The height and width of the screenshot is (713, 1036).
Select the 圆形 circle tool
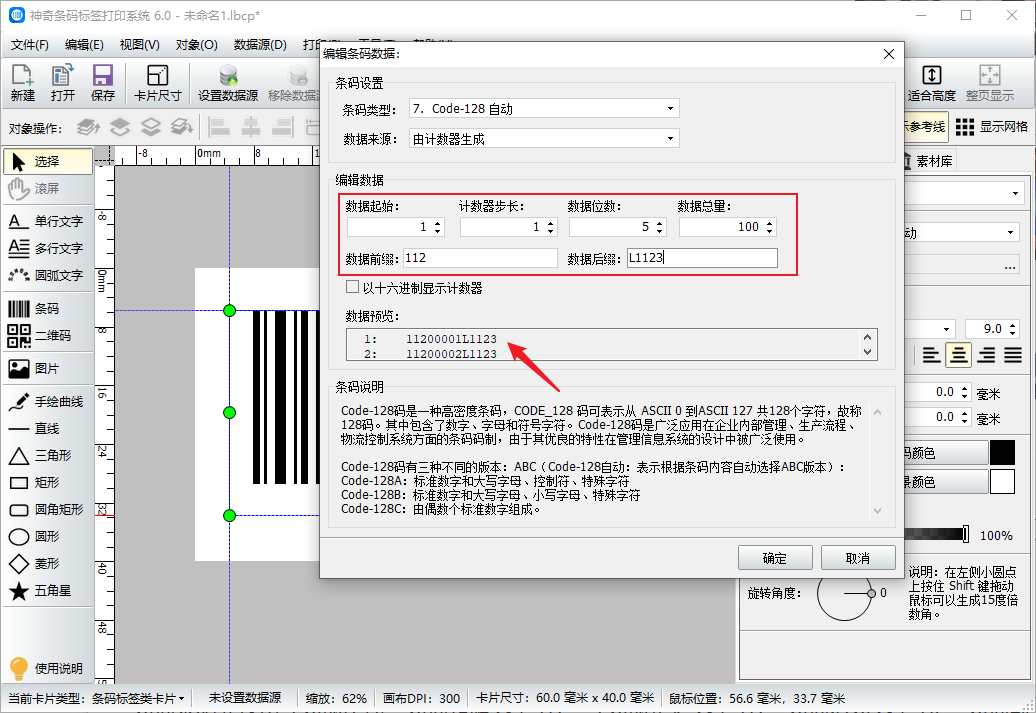pyautogui.click(x=48, y=537)
